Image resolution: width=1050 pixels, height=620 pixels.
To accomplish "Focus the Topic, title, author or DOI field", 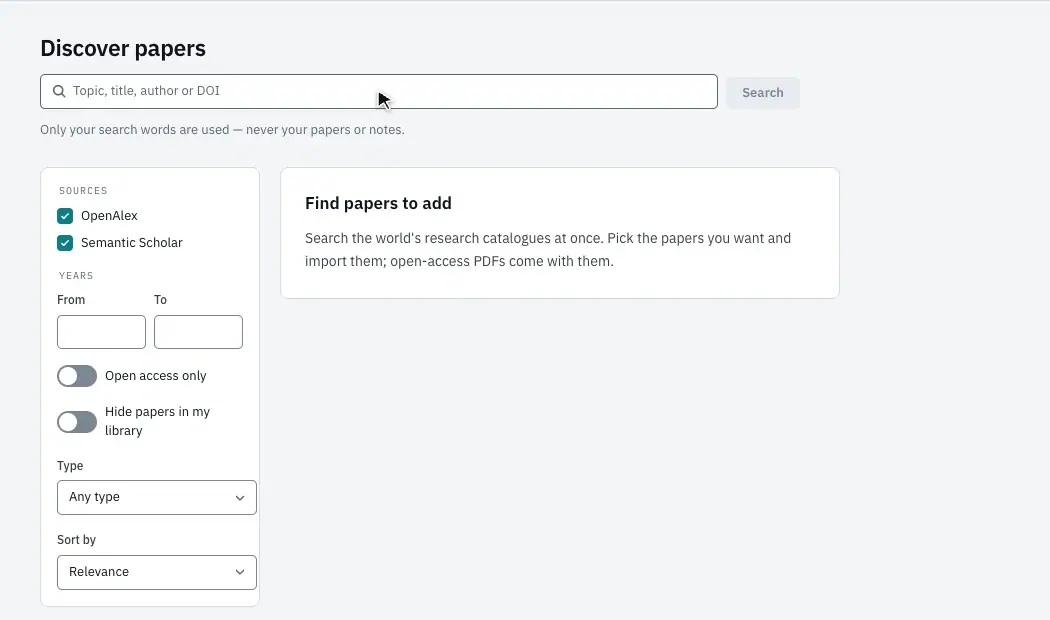I will point(379,92).
